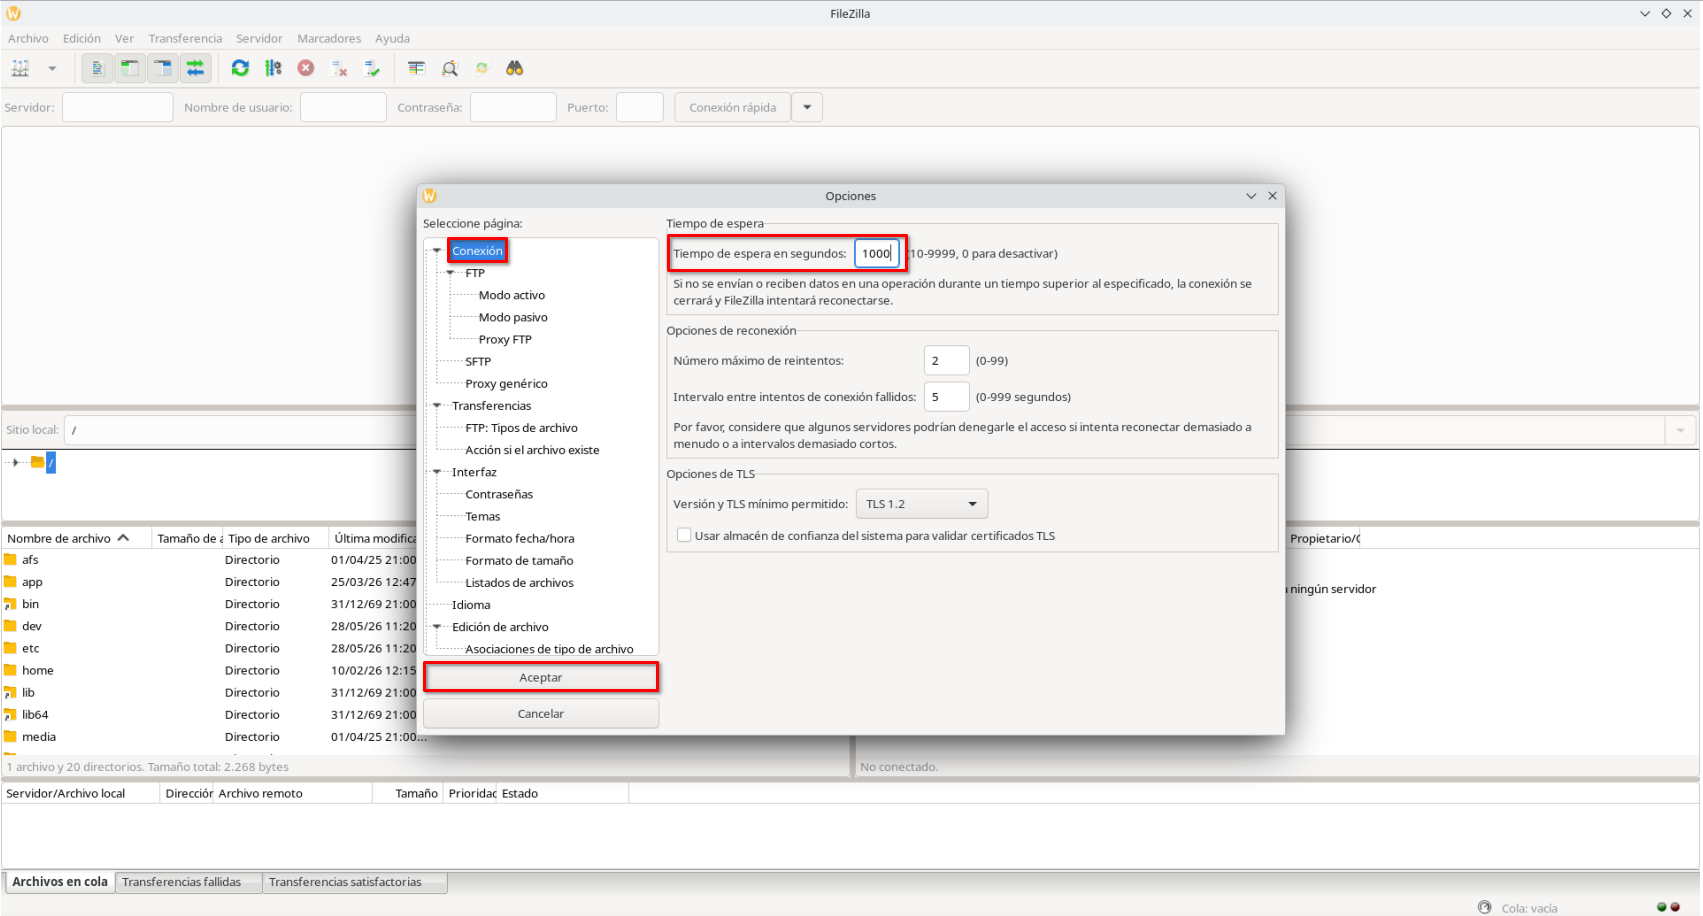Open the minimum TLS version dropdown
Screen dimensions: 1703x916
[x=922, y=504]
